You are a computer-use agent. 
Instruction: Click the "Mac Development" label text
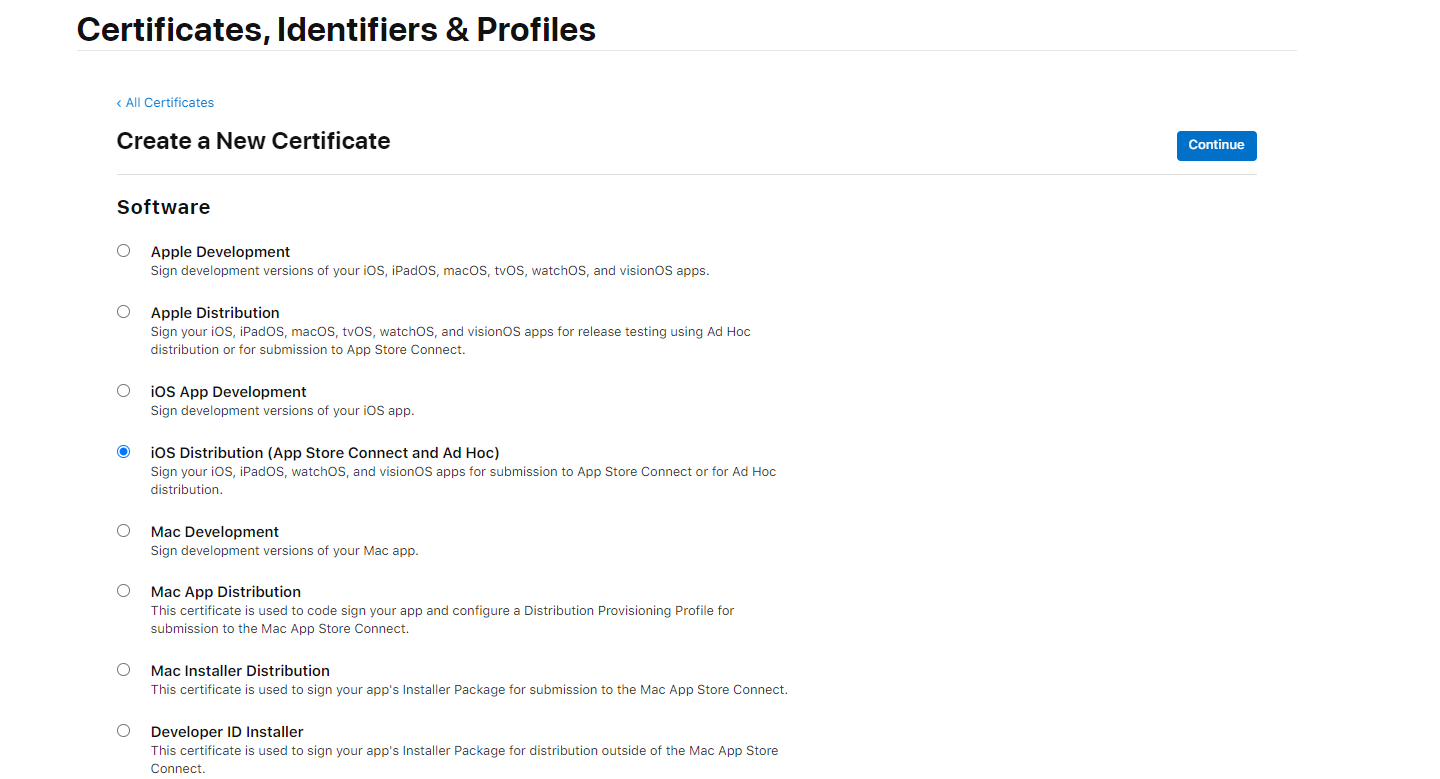pyautogui.click(x=215, y=532)
